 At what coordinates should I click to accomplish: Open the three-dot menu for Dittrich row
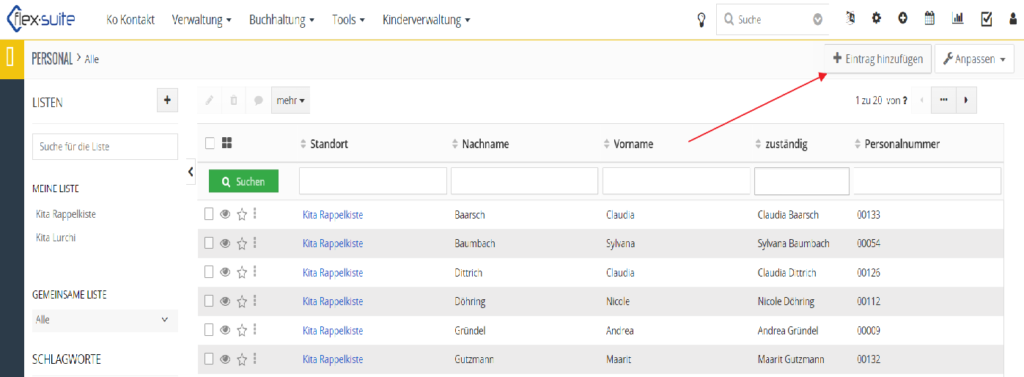[x=254, y=272]
